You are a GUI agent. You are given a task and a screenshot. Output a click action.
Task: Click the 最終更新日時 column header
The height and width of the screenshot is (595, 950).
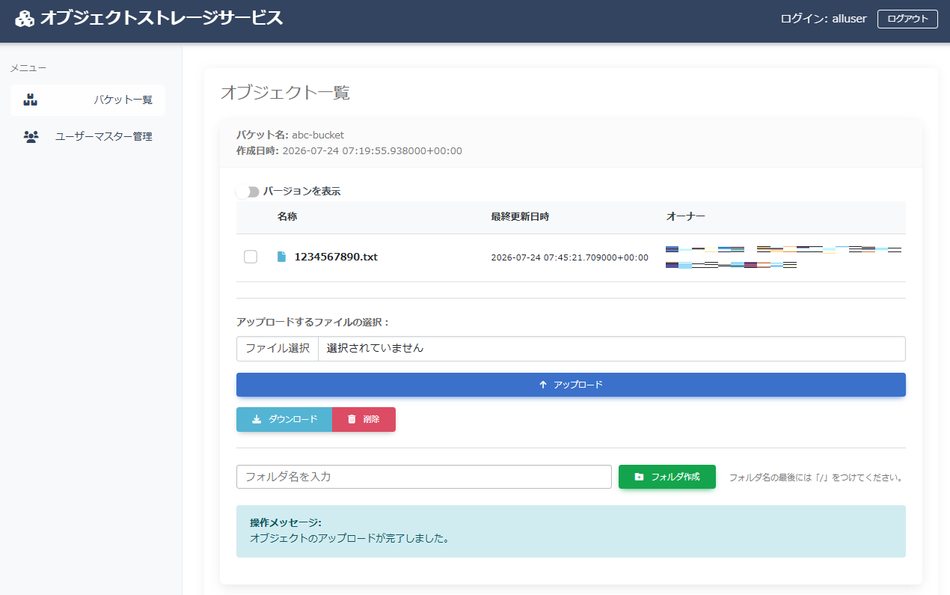point(520,216)
